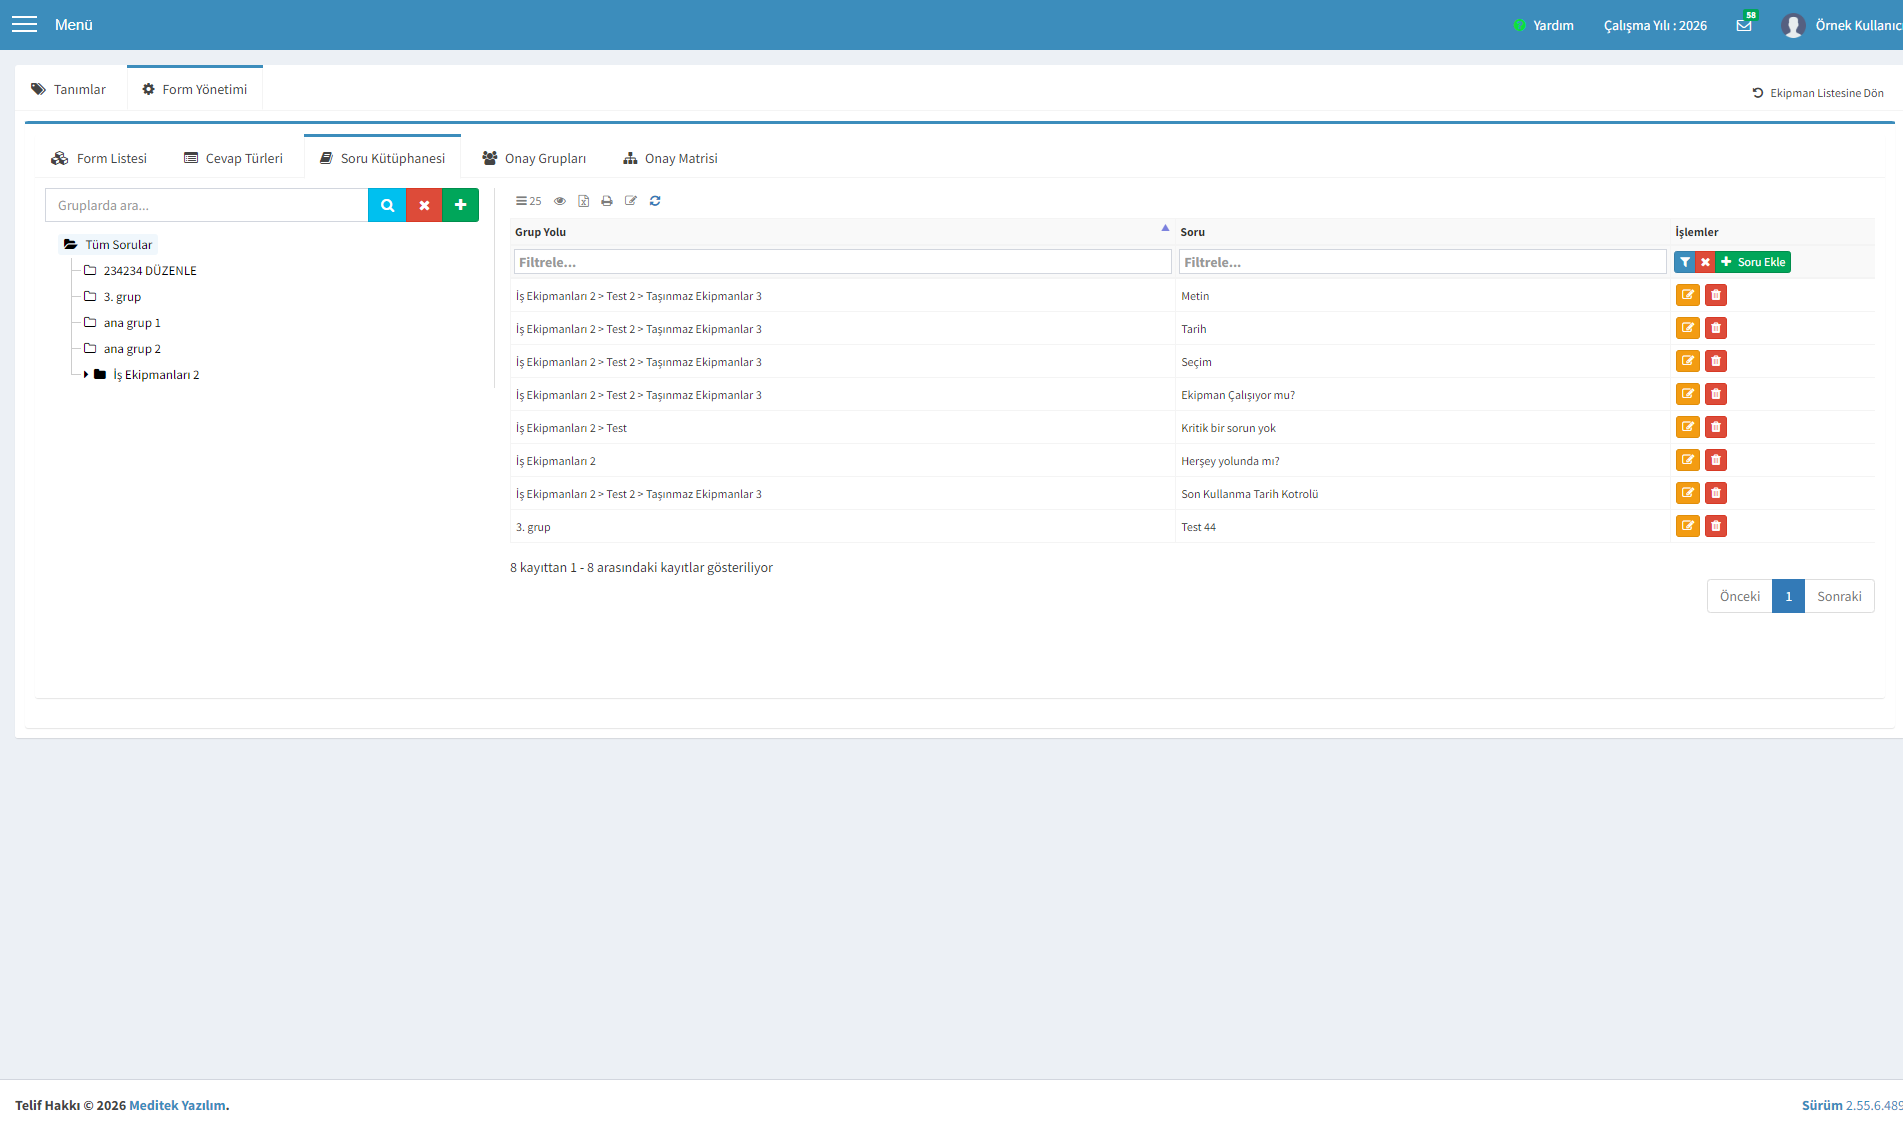Open the Onay Matrisi tab
Viewport: 1903px width, 1130px height.
(x=670, y=158)
